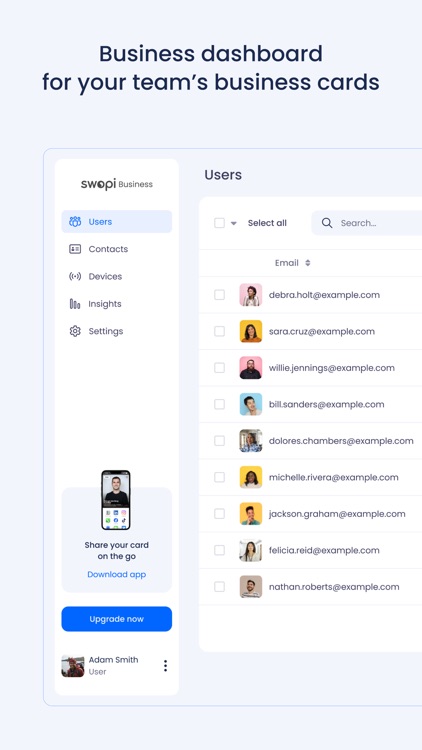Click the Insights bar chart icon

[x=75, y=304]
